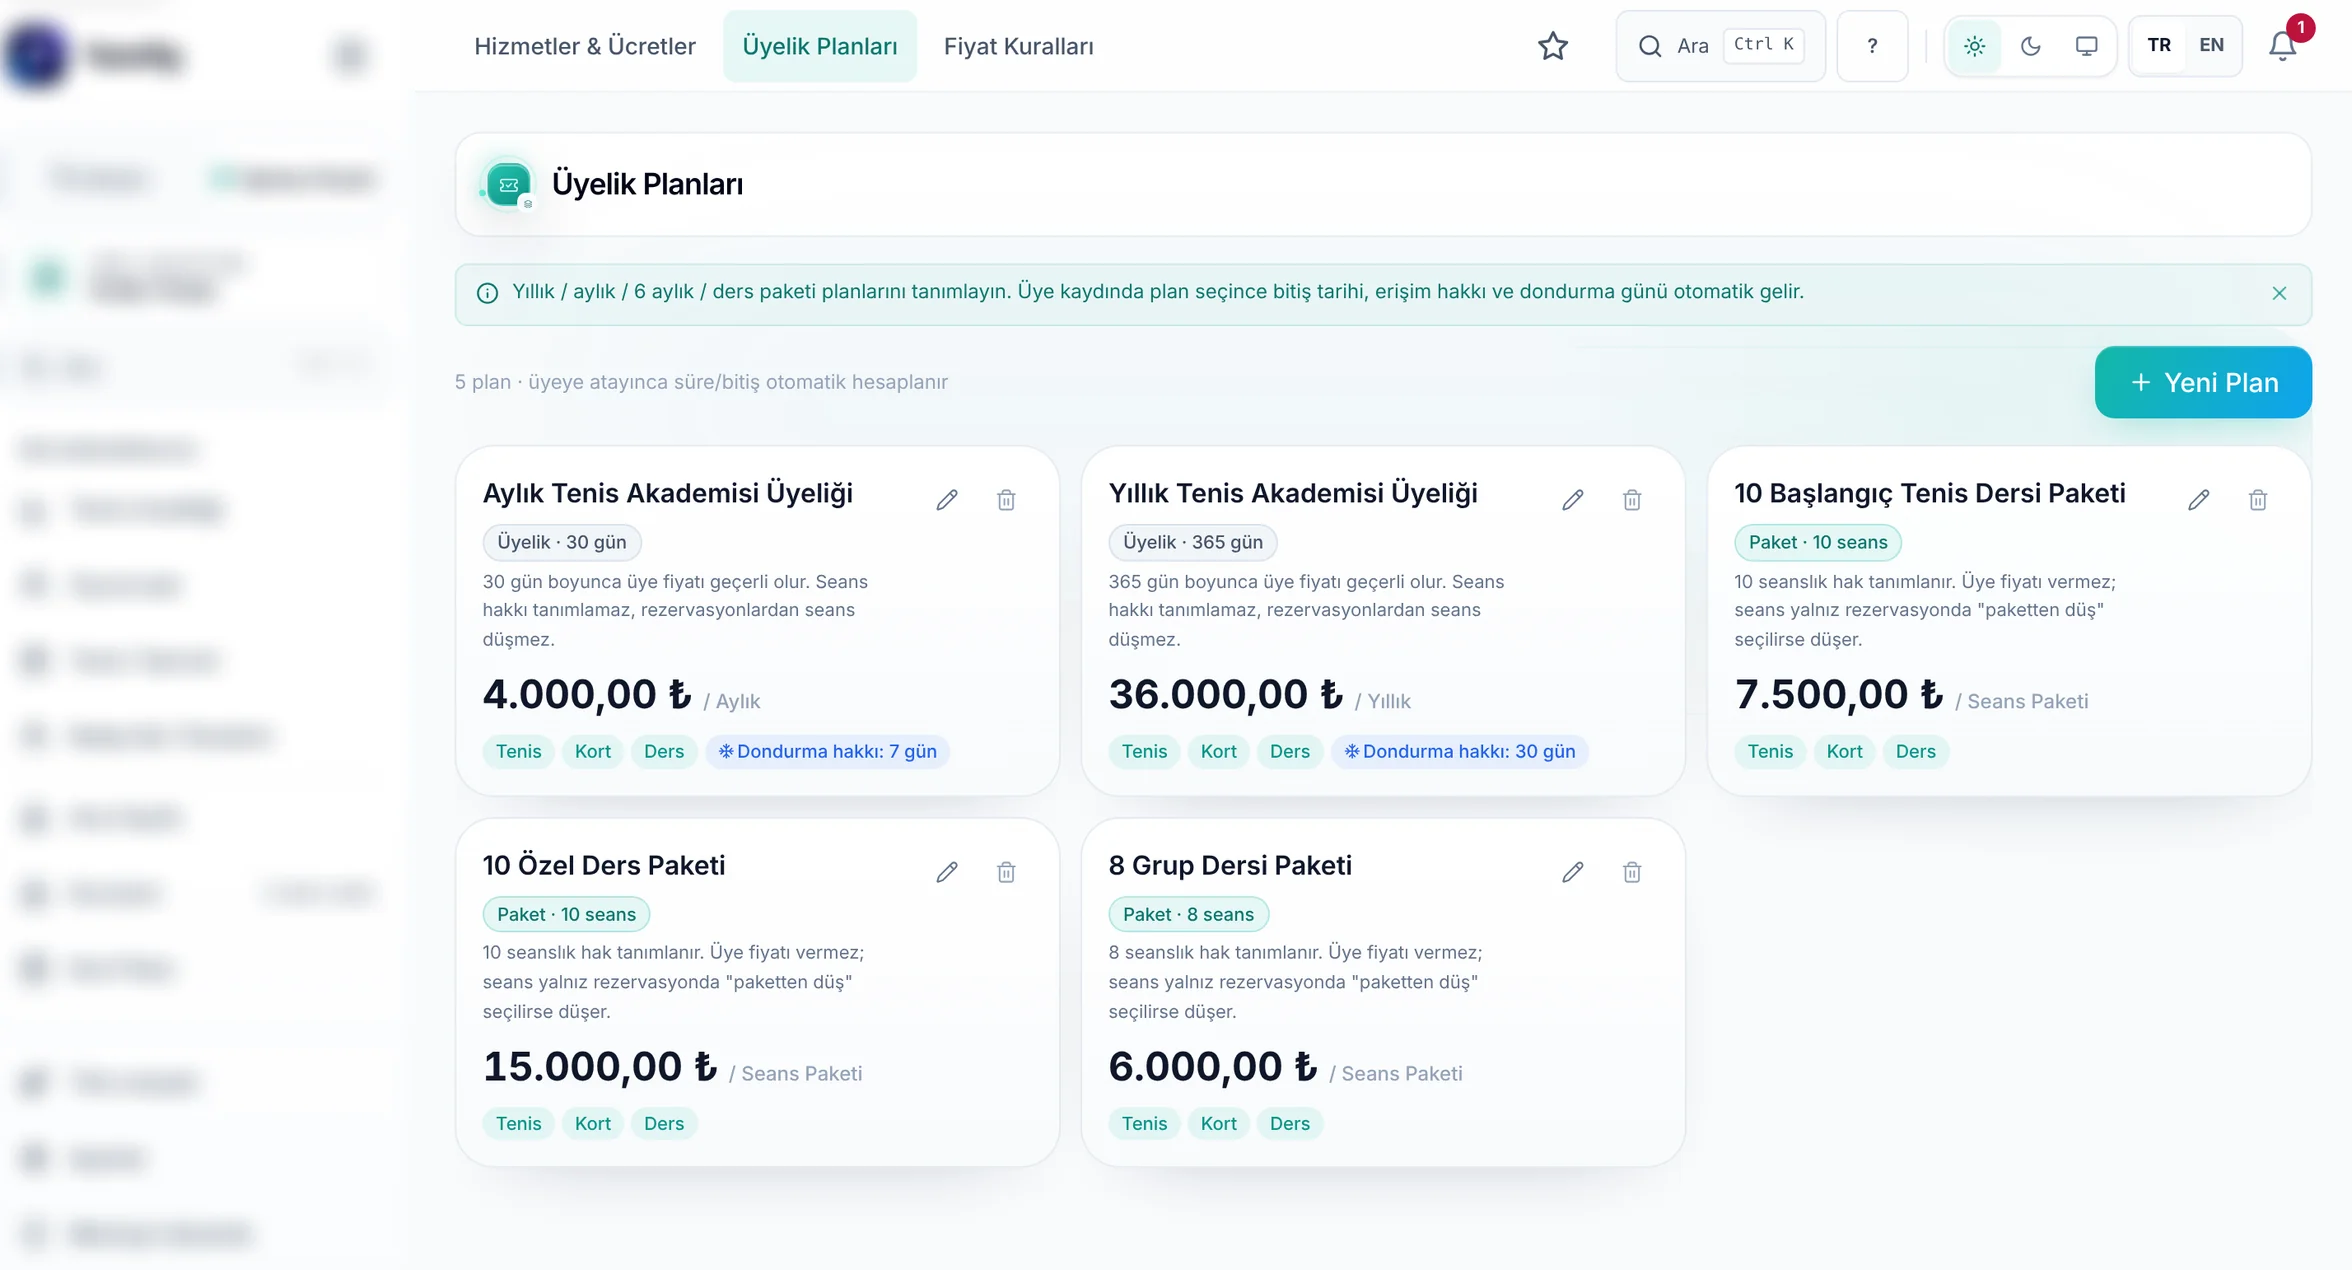Screen dimensions: 2352x1270
Task: Delete the 10 Başlangıç Tenis Dersi Paketi
Action: (x=2258, y=499)
